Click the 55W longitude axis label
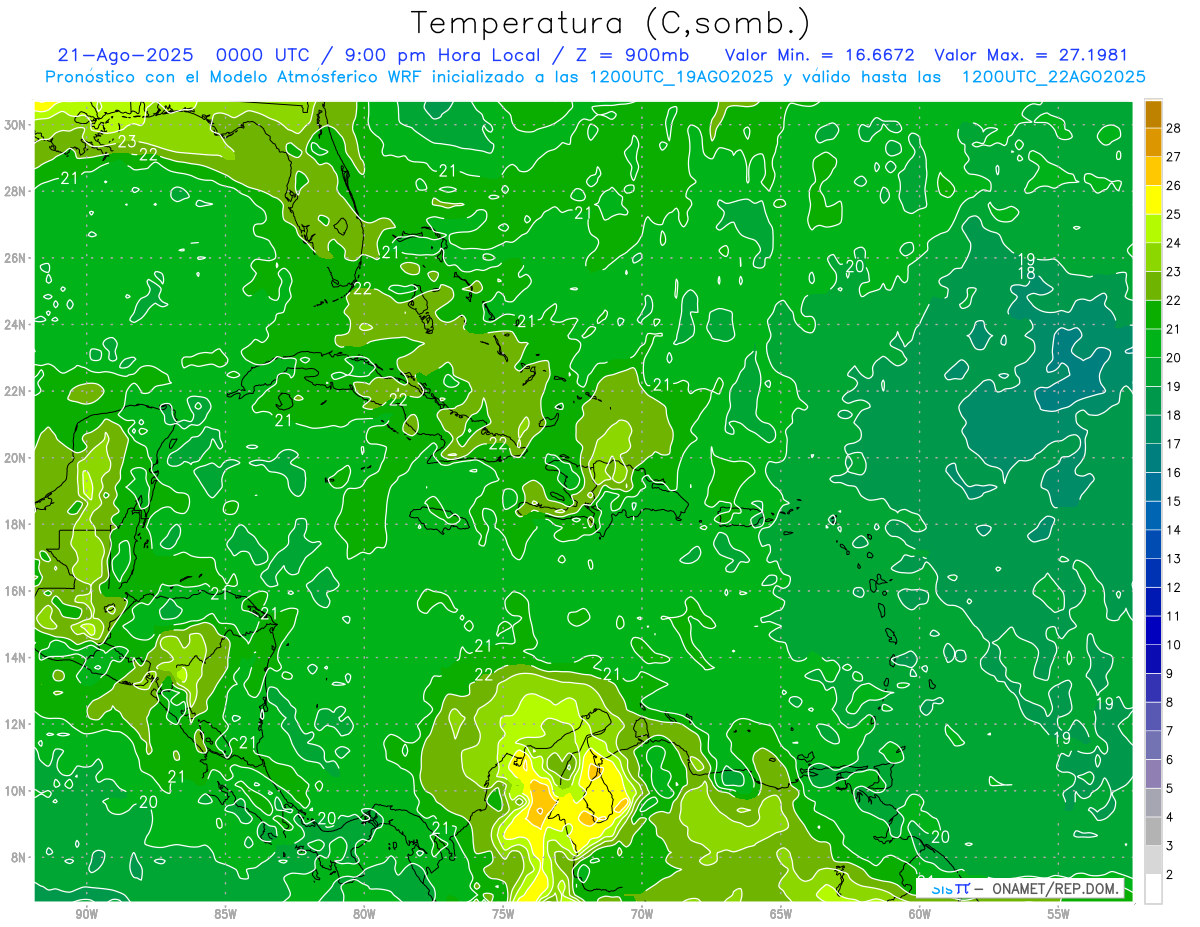The height and width of the screenshot is (927, 1200). click(x=1059, y=913)
